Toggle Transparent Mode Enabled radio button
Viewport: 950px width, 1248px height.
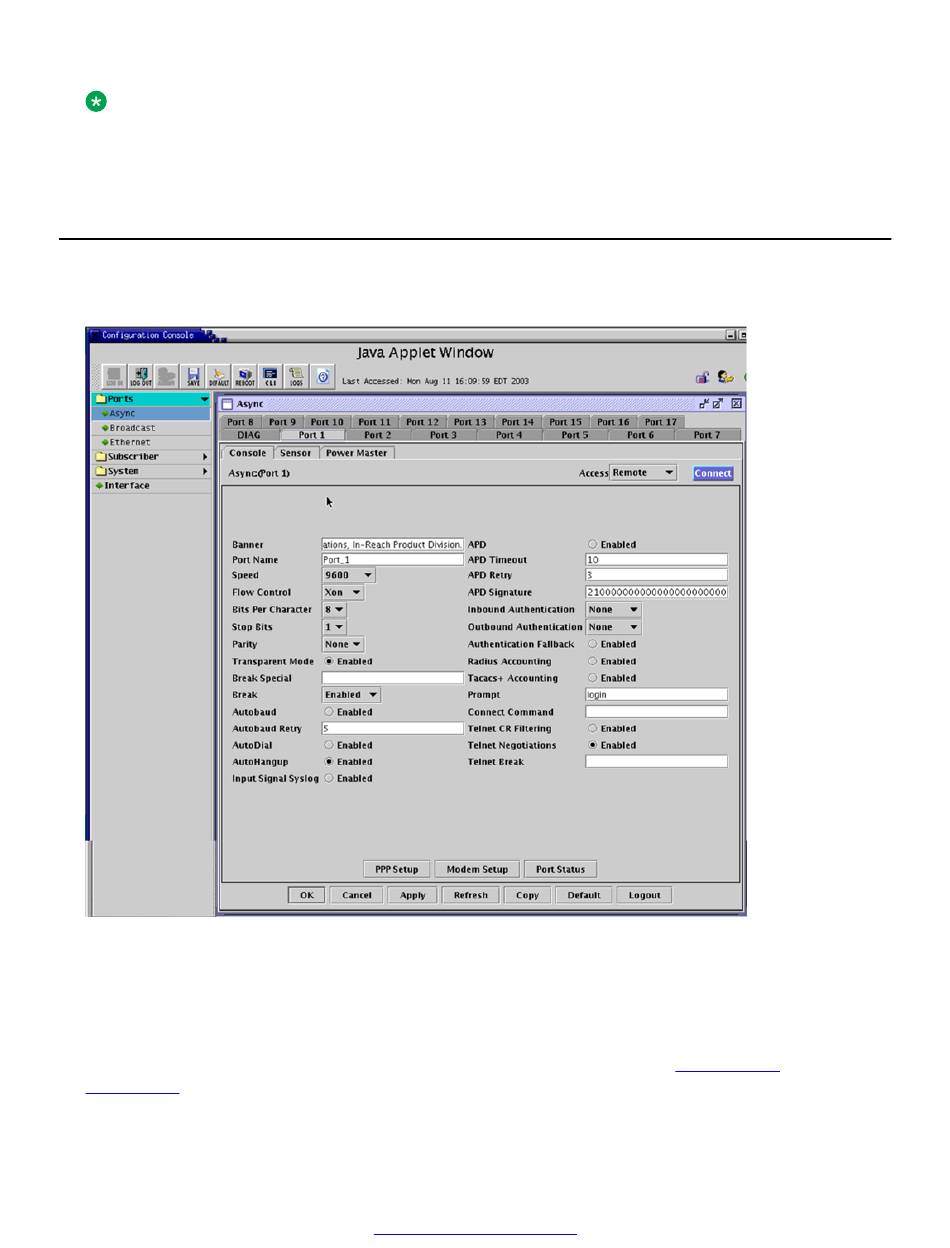[x=329, y=661]
